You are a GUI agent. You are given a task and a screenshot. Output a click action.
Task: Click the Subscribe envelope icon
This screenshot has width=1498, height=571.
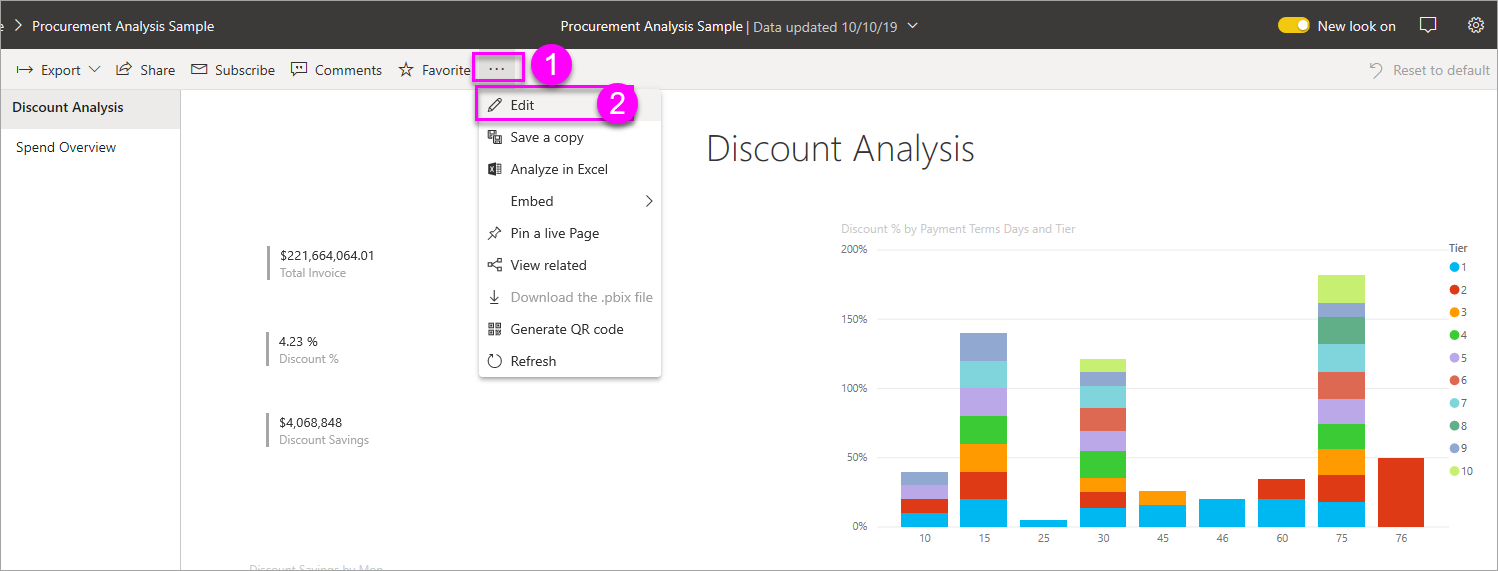click(199, 70)
